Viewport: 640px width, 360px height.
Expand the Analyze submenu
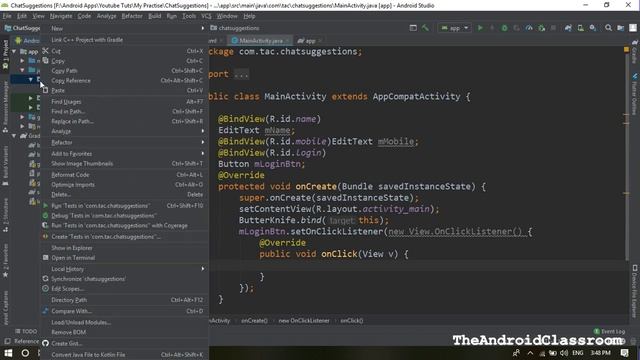coord(124,131)
